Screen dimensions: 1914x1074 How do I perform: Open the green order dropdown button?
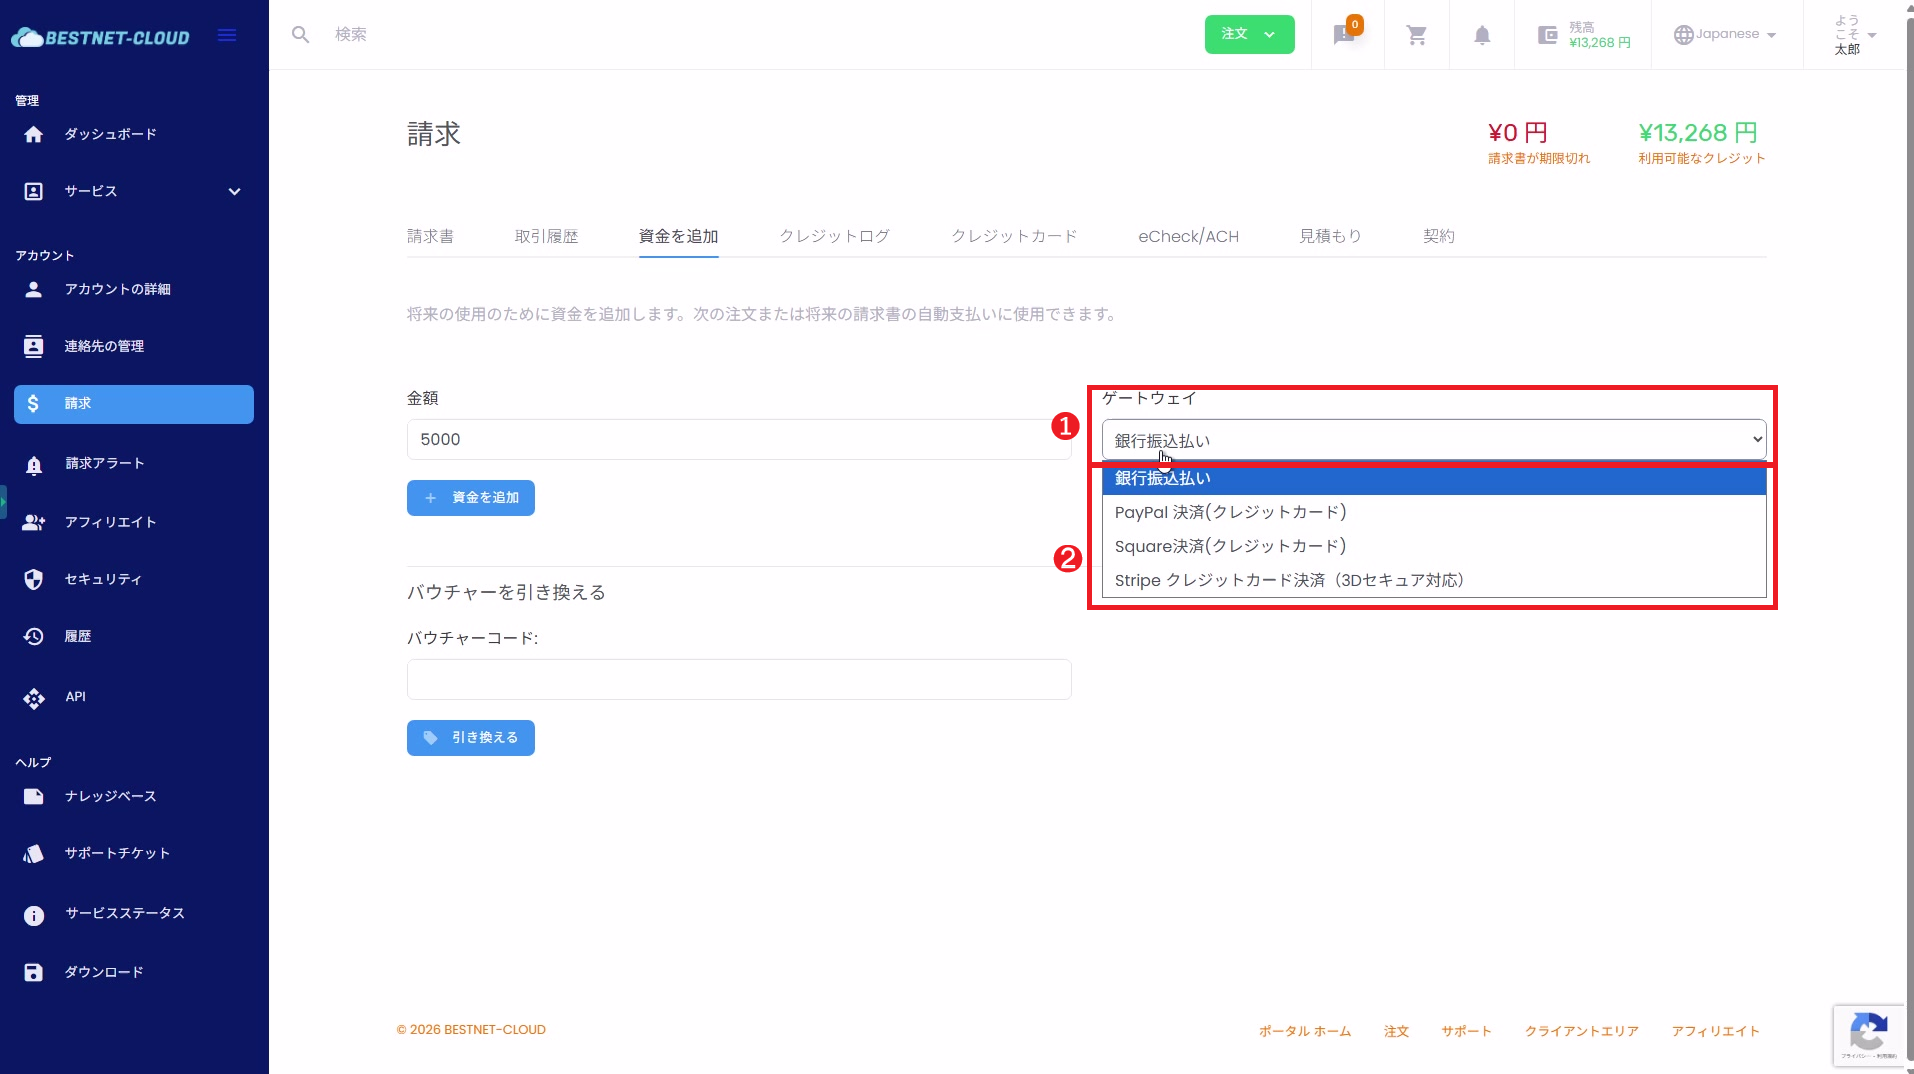(x=1249, y=34)
